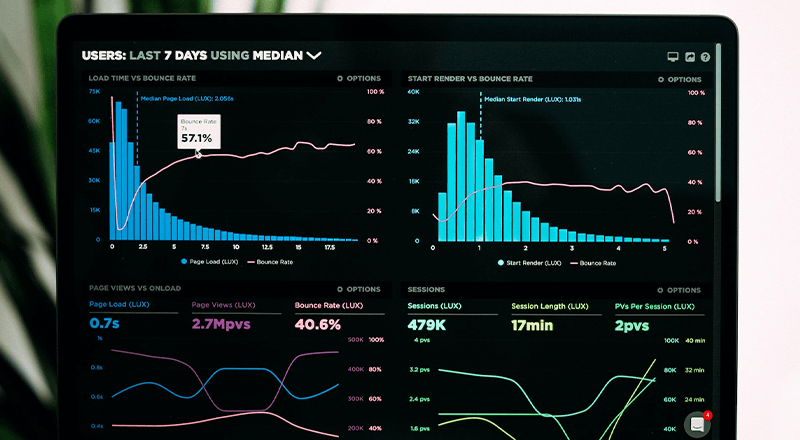Click the monitor display icon in header
Screen dimensions: 800x440
click(673, 57)
